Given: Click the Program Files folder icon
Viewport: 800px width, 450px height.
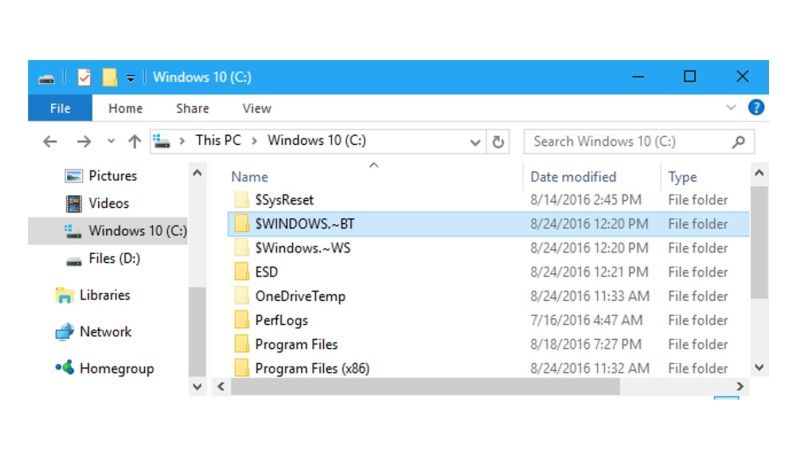Looking at the screenshot, I should (x=241, y=344).
